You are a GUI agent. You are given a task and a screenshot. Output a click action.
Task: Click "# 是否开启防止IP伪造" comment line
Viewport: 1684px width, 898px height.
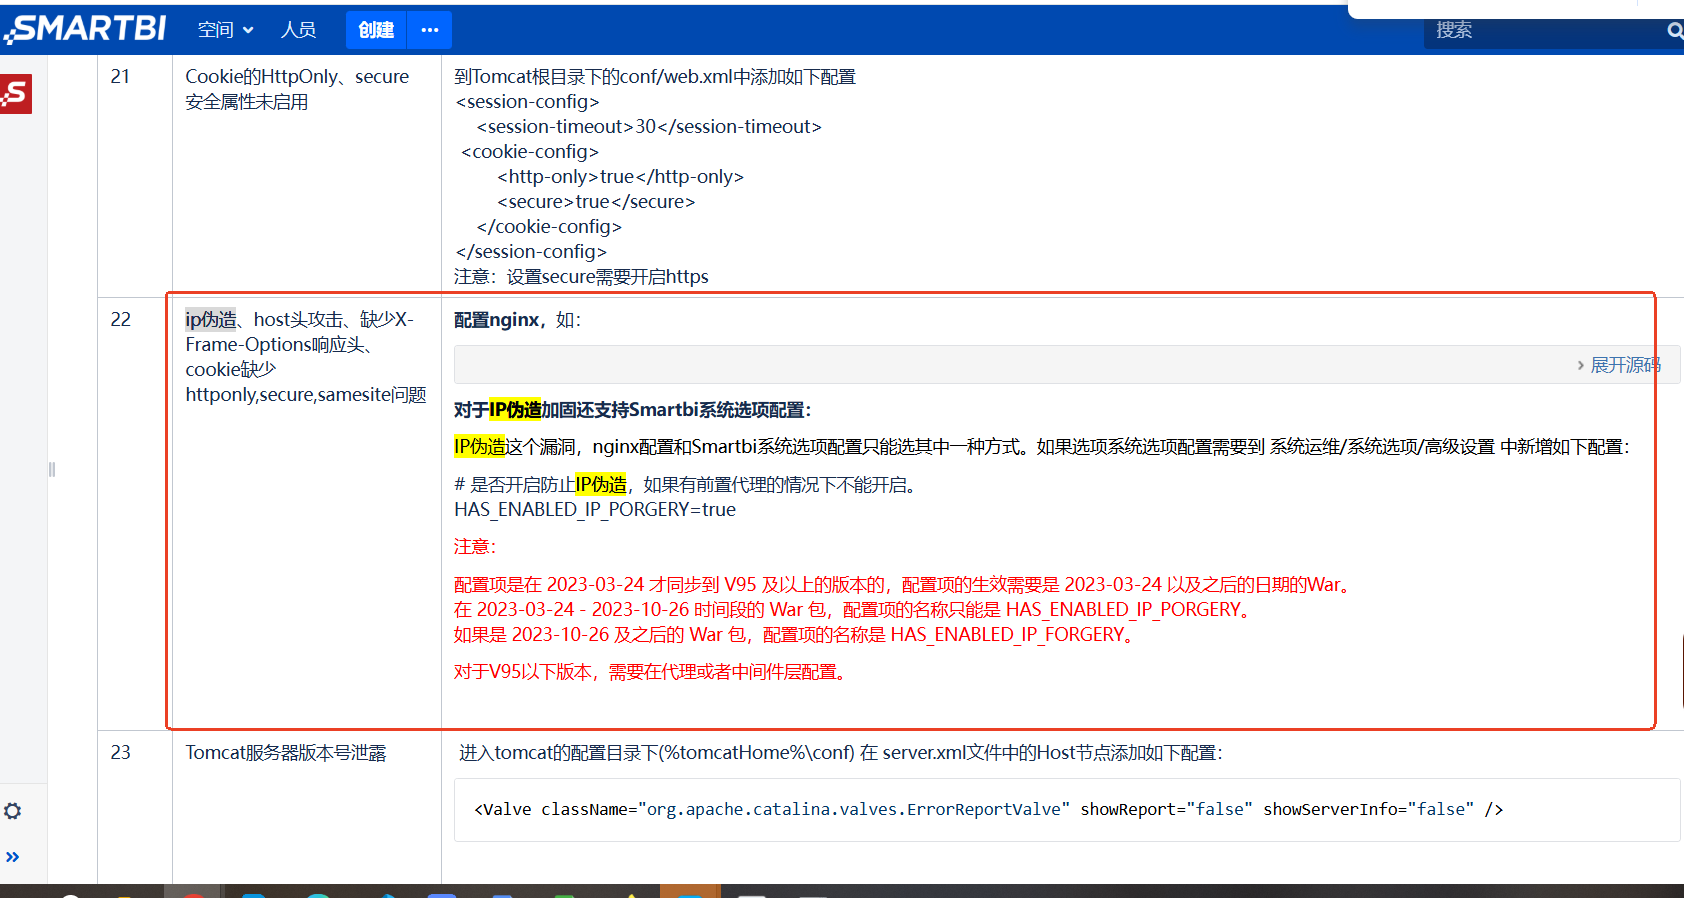coord(686,485)
